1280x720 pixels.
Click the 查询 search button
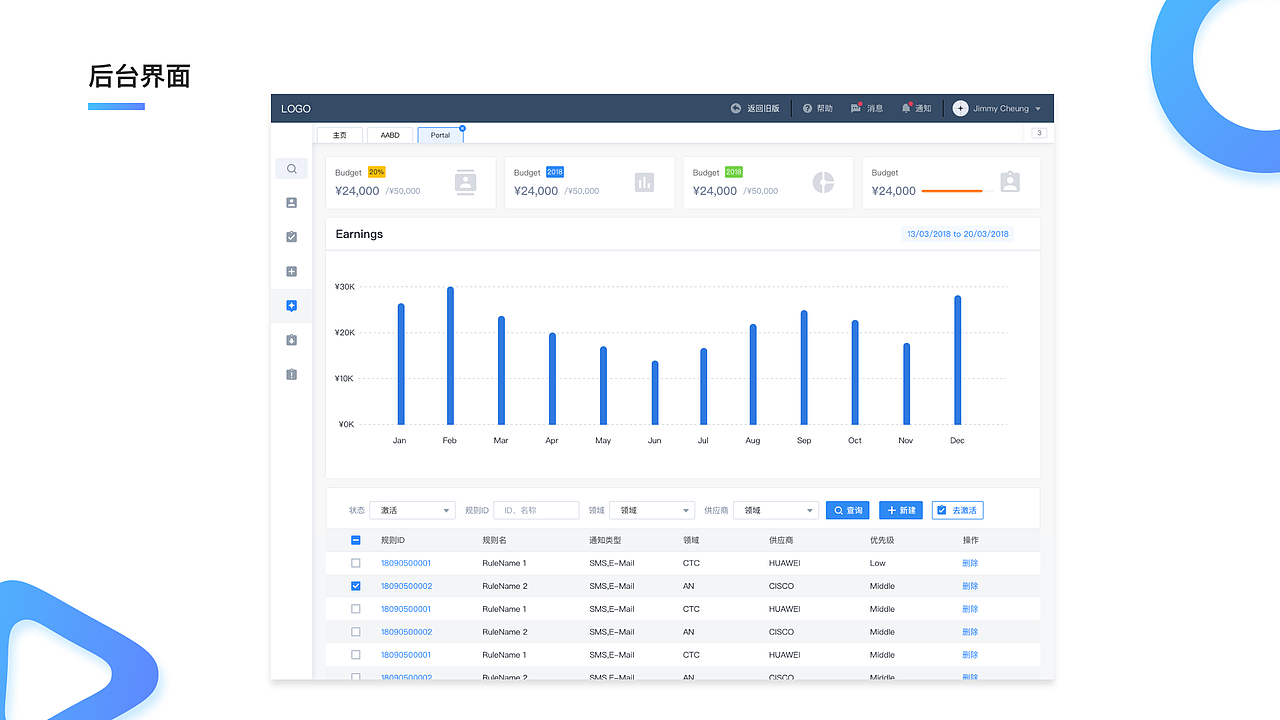coord(847,510)
